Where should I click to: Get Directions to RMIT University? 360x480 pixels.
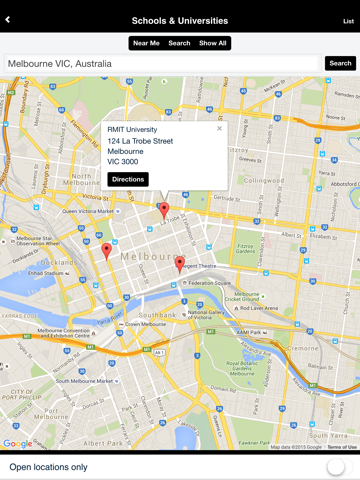pos(128,179)
